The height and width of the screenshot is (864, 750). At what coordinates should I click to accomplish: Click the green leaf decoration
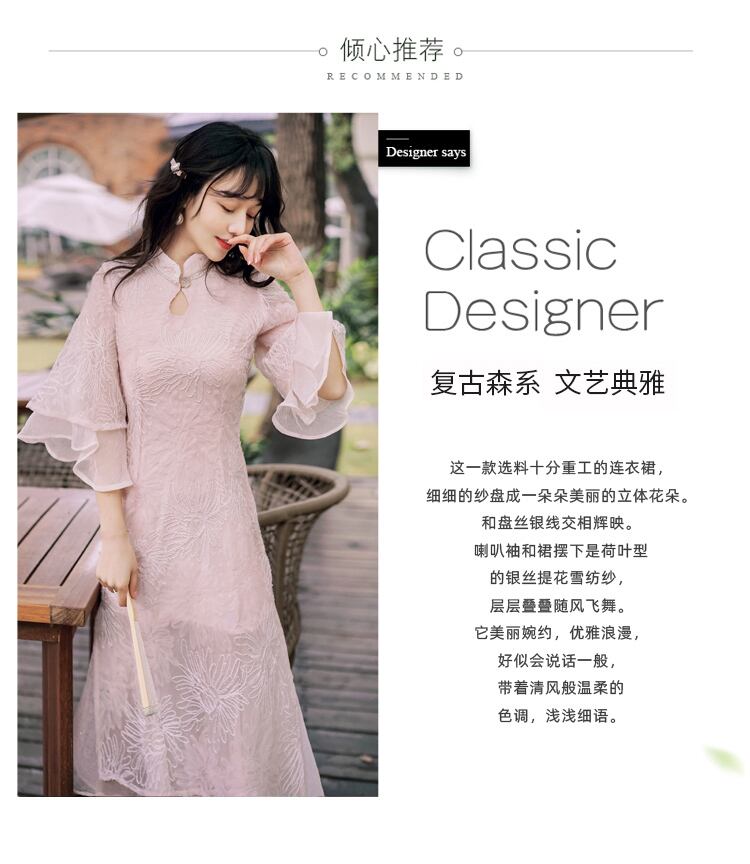(724, 758)
